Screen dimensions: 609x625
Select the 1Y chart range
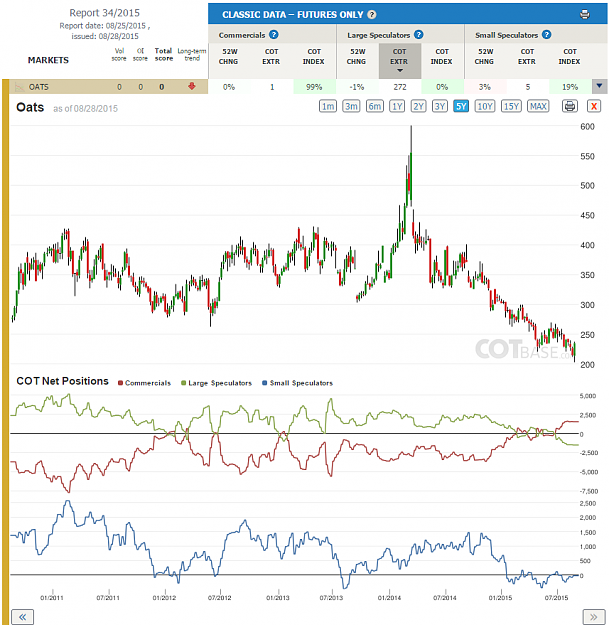click(x=397, y=106)
